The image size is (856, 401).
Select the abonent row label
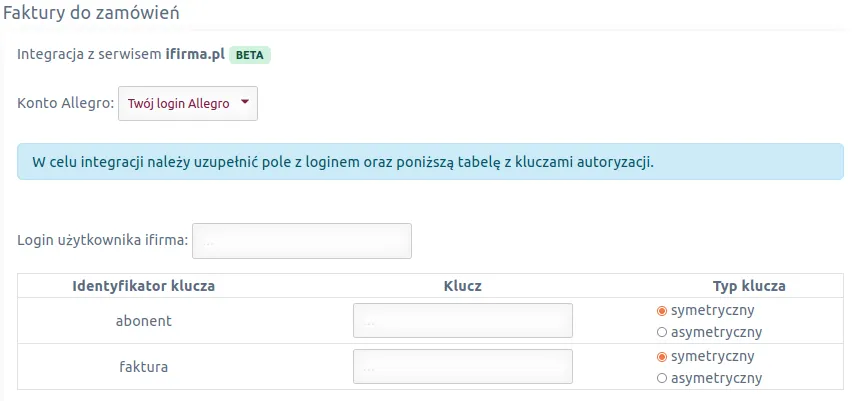click(143, 321)
